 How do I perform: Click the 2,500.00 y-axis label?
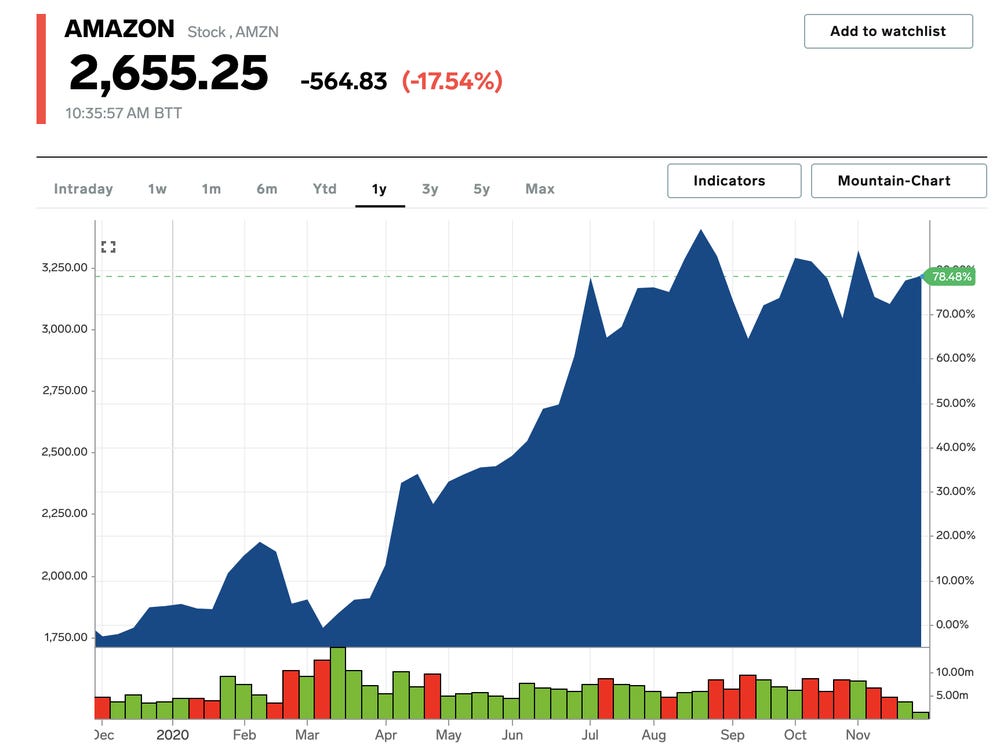(x=64, y=452)
